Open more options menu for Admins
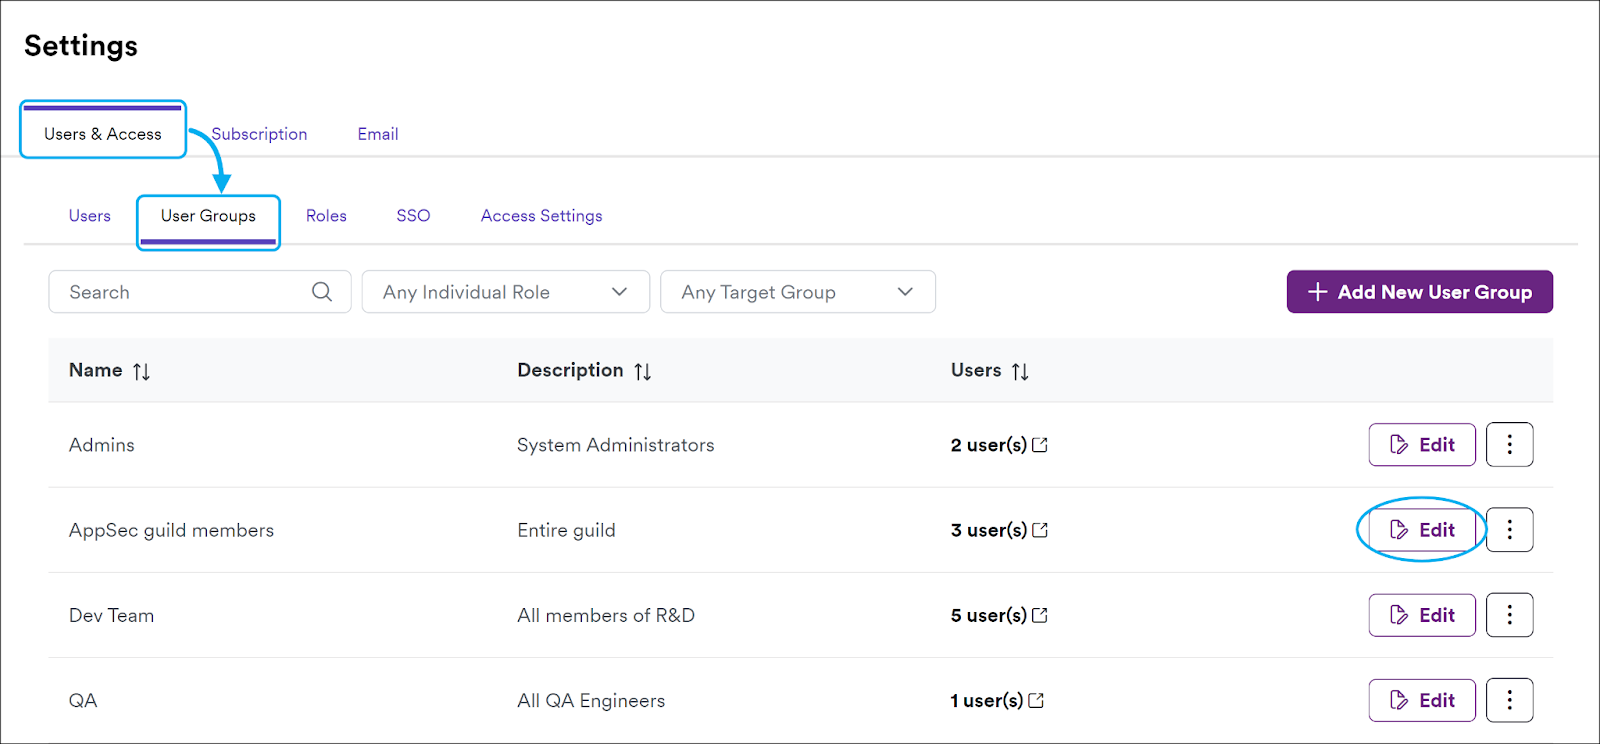This screenshot has height=744, width=1600. (1509, 445)
